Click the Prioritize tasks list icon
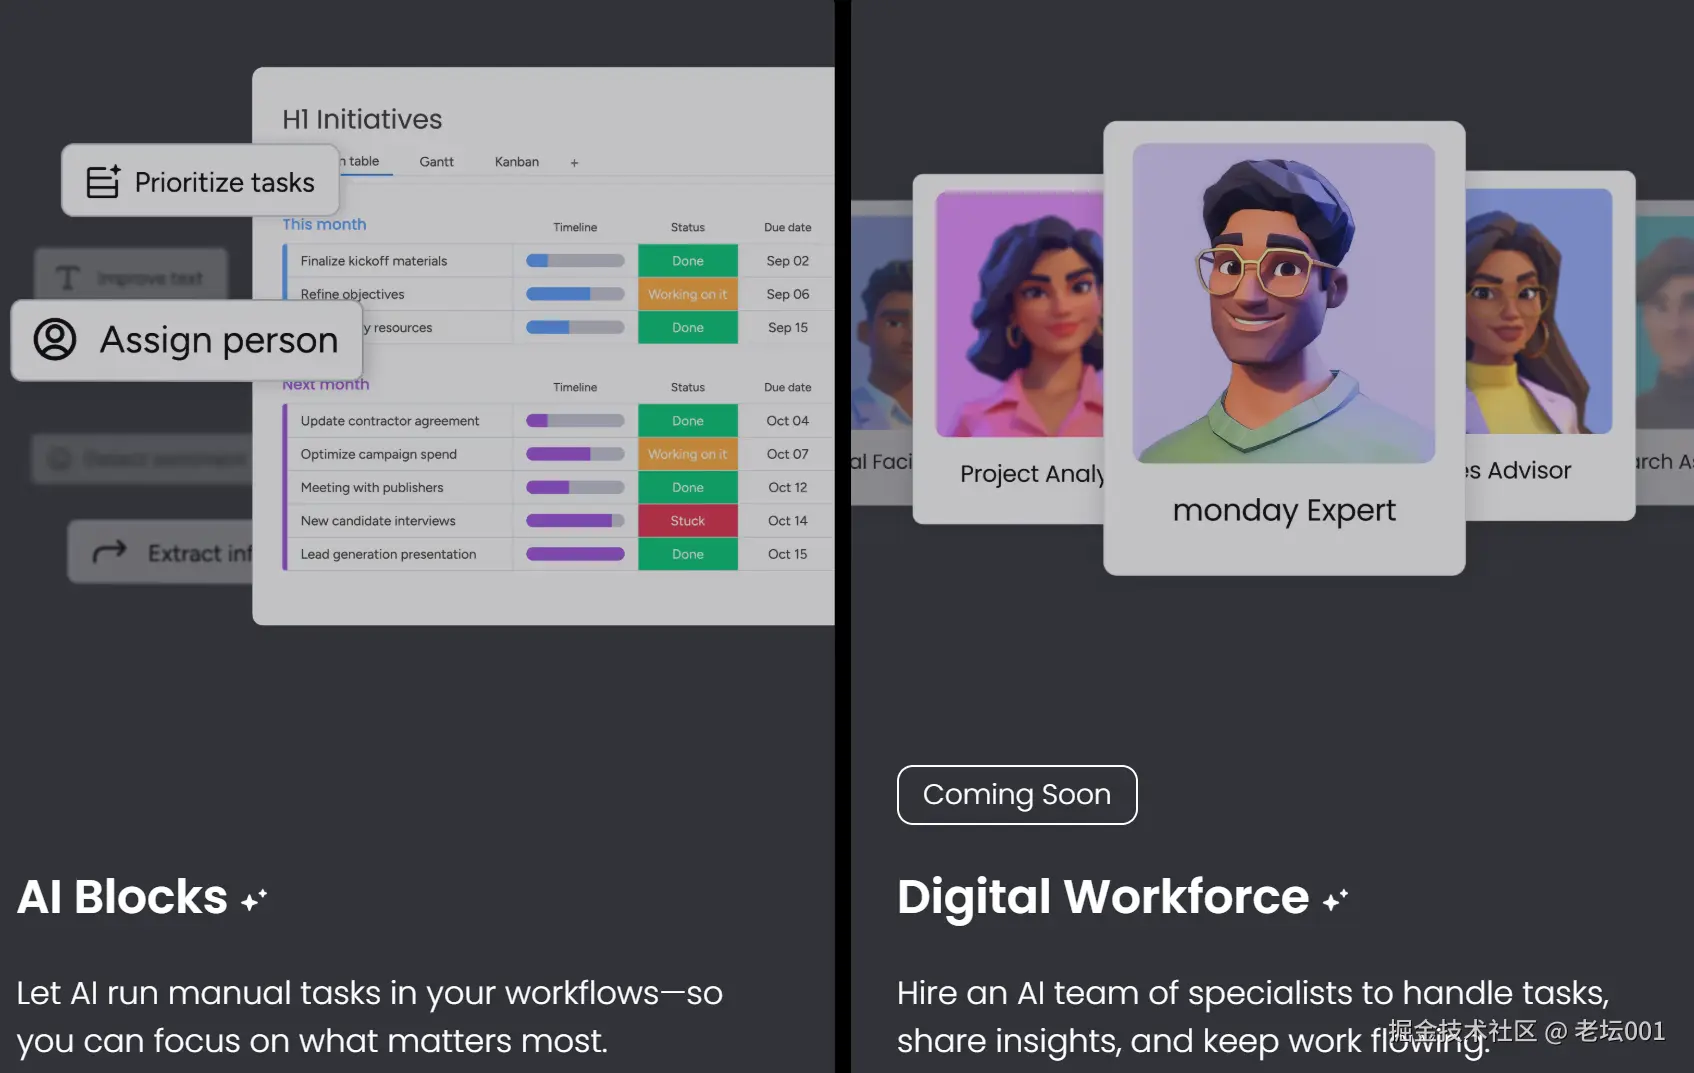The image size is (1694, 1073). (x=103, y=182)
